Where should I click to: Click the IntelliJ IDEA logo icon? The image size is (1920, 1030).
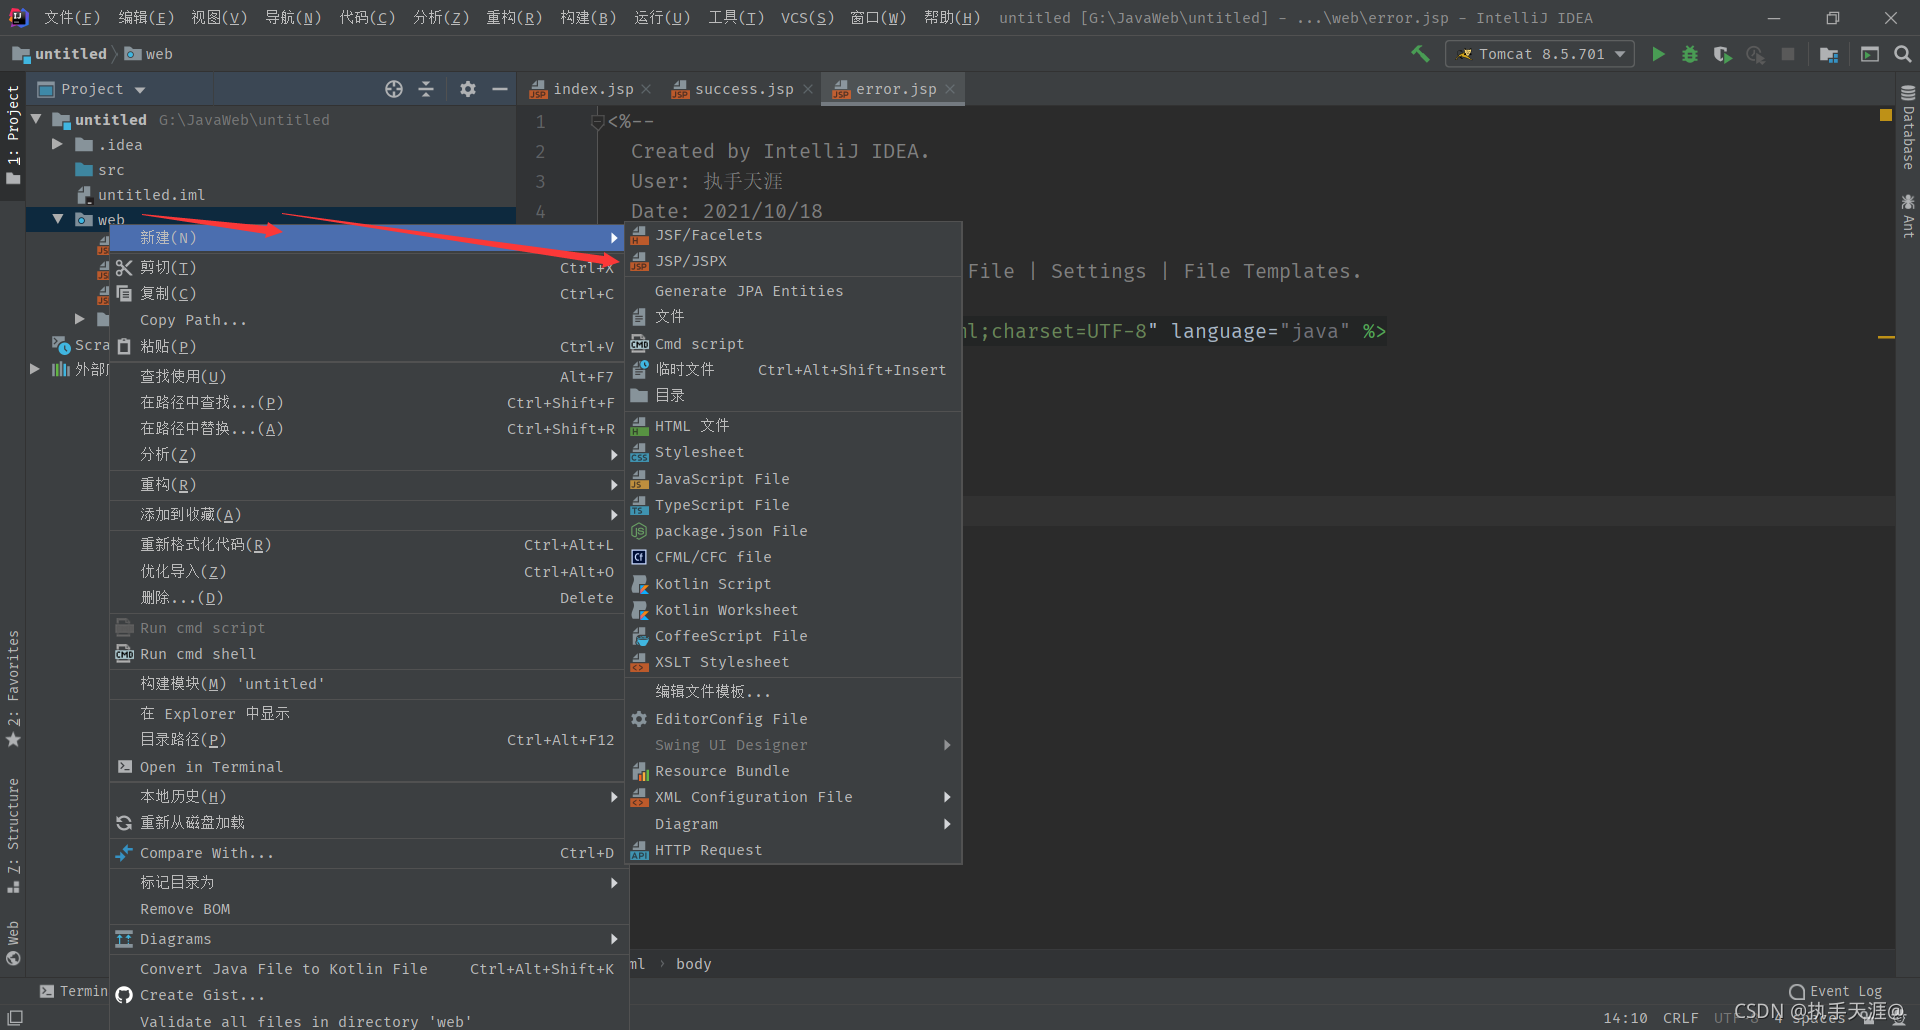coord(18,17)
